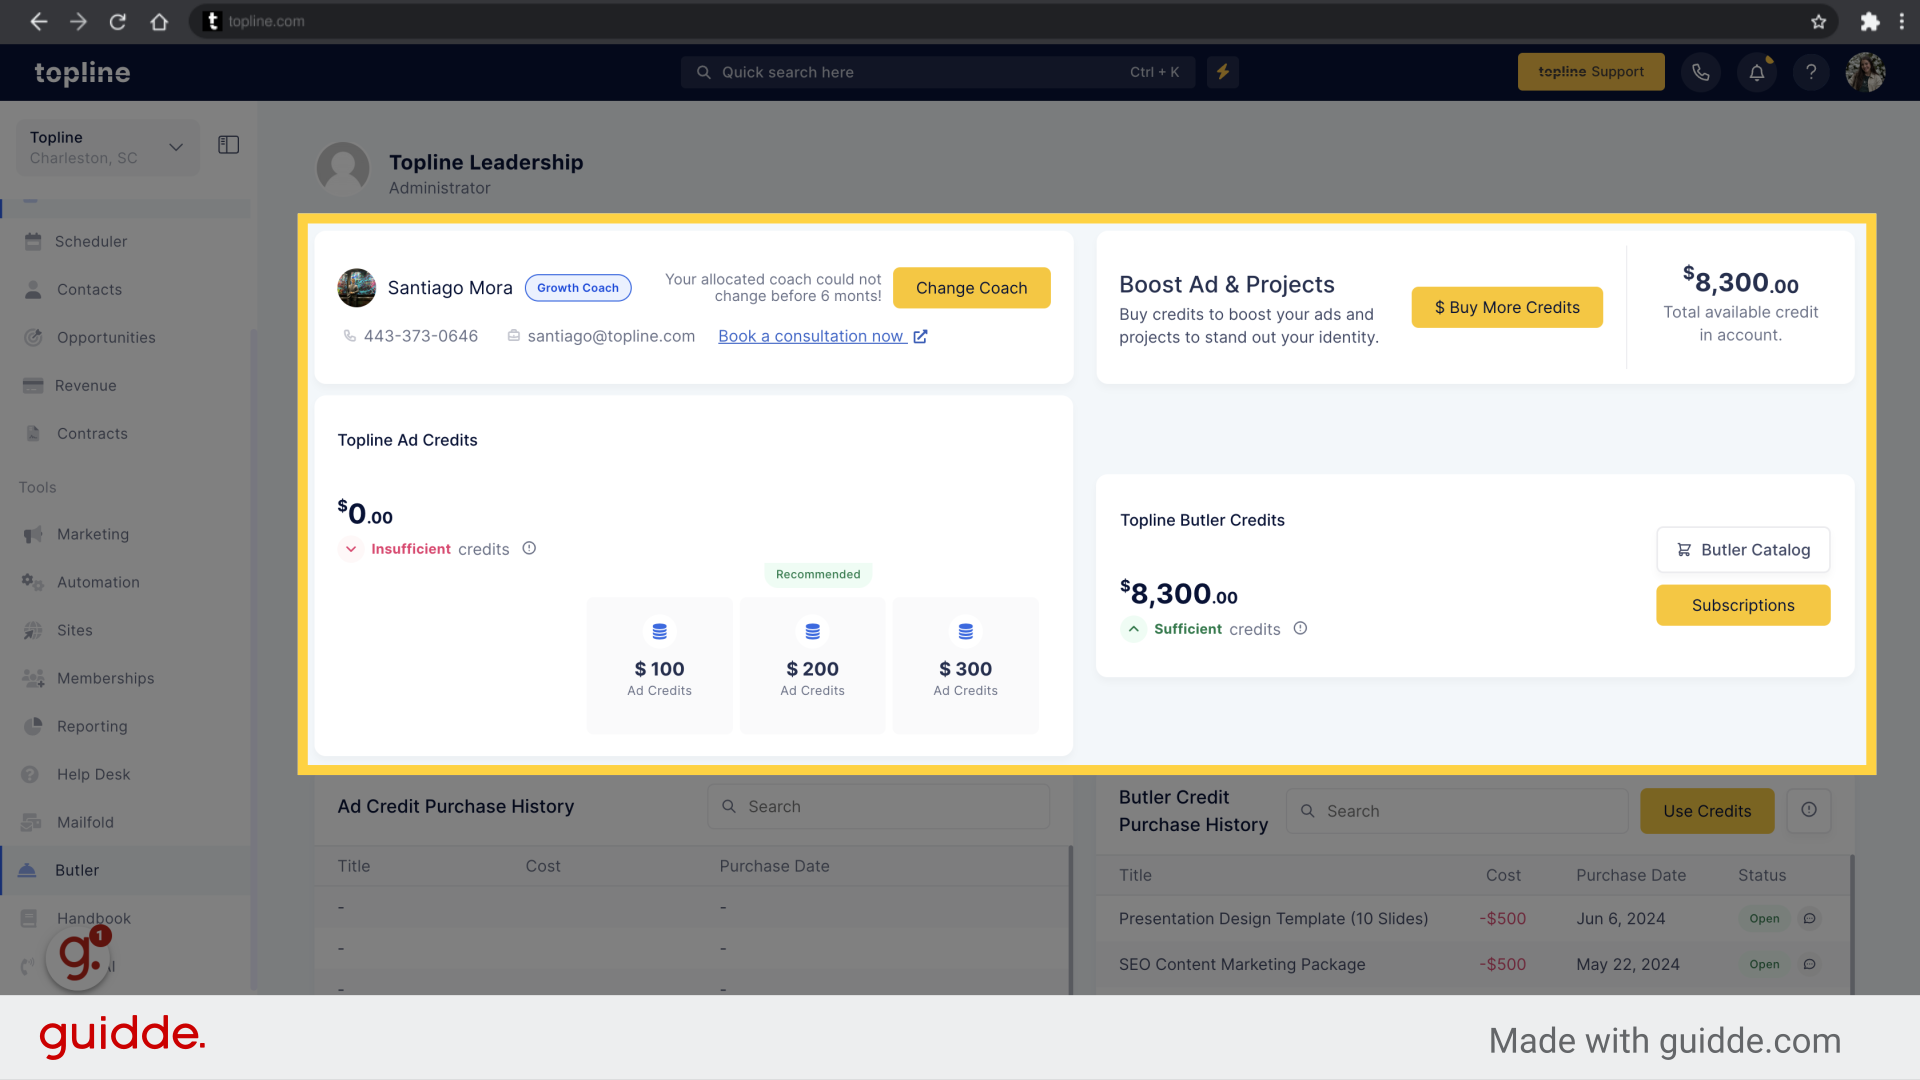
Task: Collapse the Sufficient credits green chevron
Action: click(1133, 629)
